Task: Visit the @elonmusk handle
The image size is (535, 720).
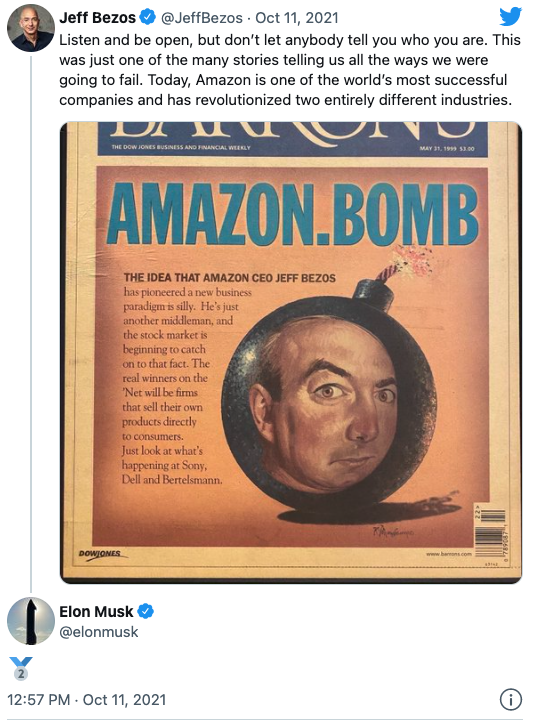Action: coord(99,632)
